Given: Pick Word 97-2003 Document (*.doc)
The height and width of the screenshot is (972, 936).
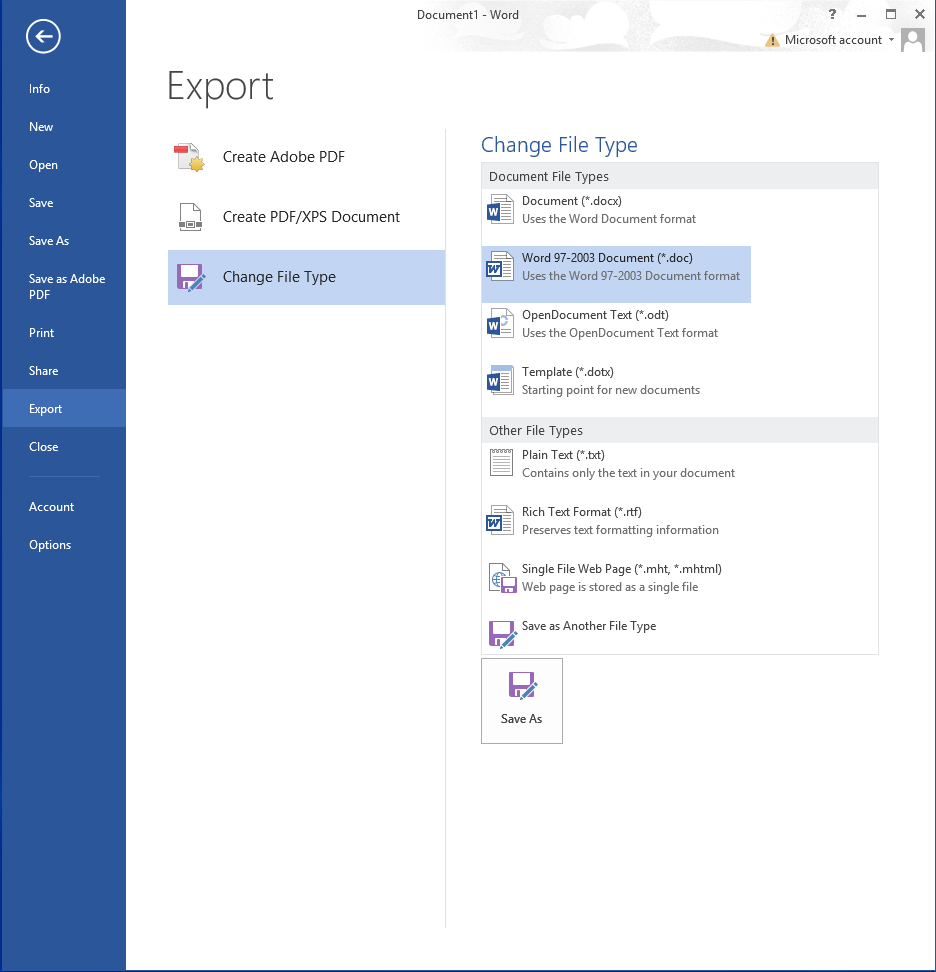Looking at the screenshot, I should [x=616, y=275].
